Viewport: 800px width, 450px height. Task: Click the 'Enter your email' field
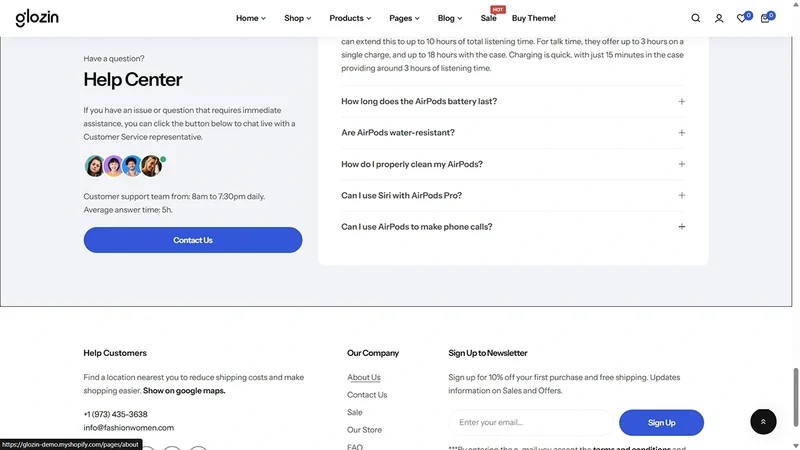[531, 422]
